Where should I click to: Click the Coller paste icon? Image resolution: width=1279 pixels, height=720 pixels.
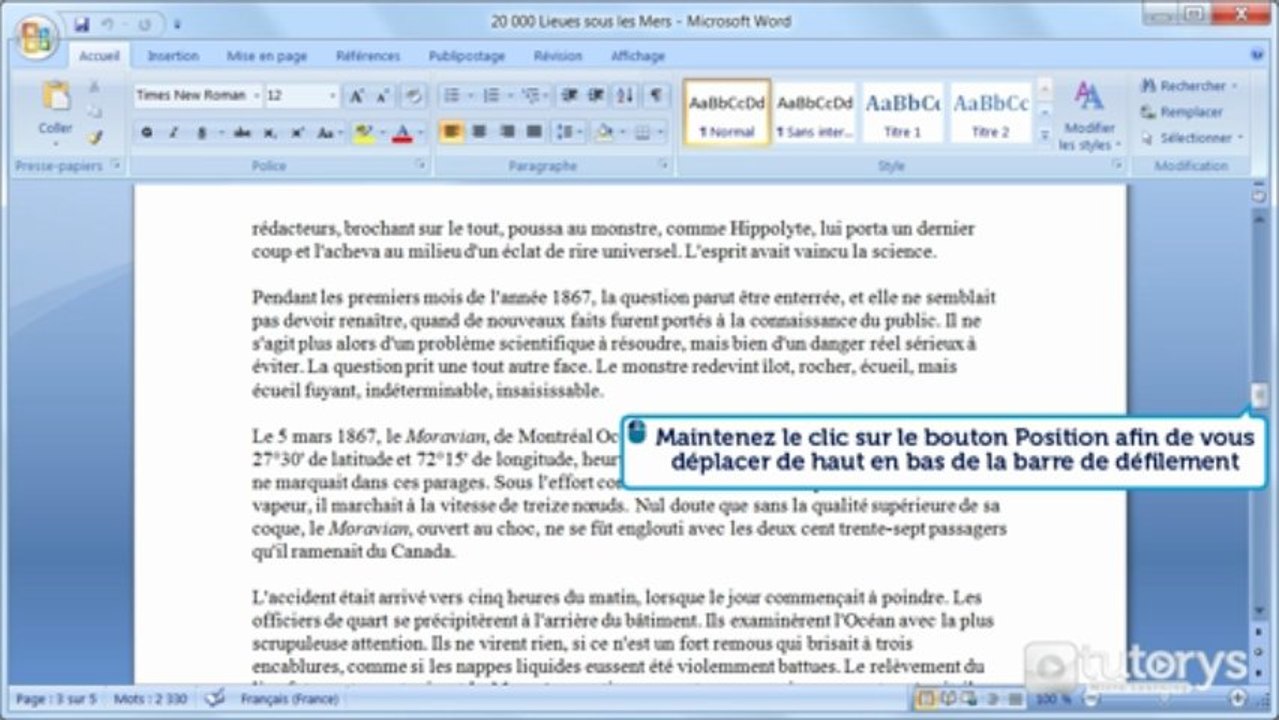click(x=56, y=97)
